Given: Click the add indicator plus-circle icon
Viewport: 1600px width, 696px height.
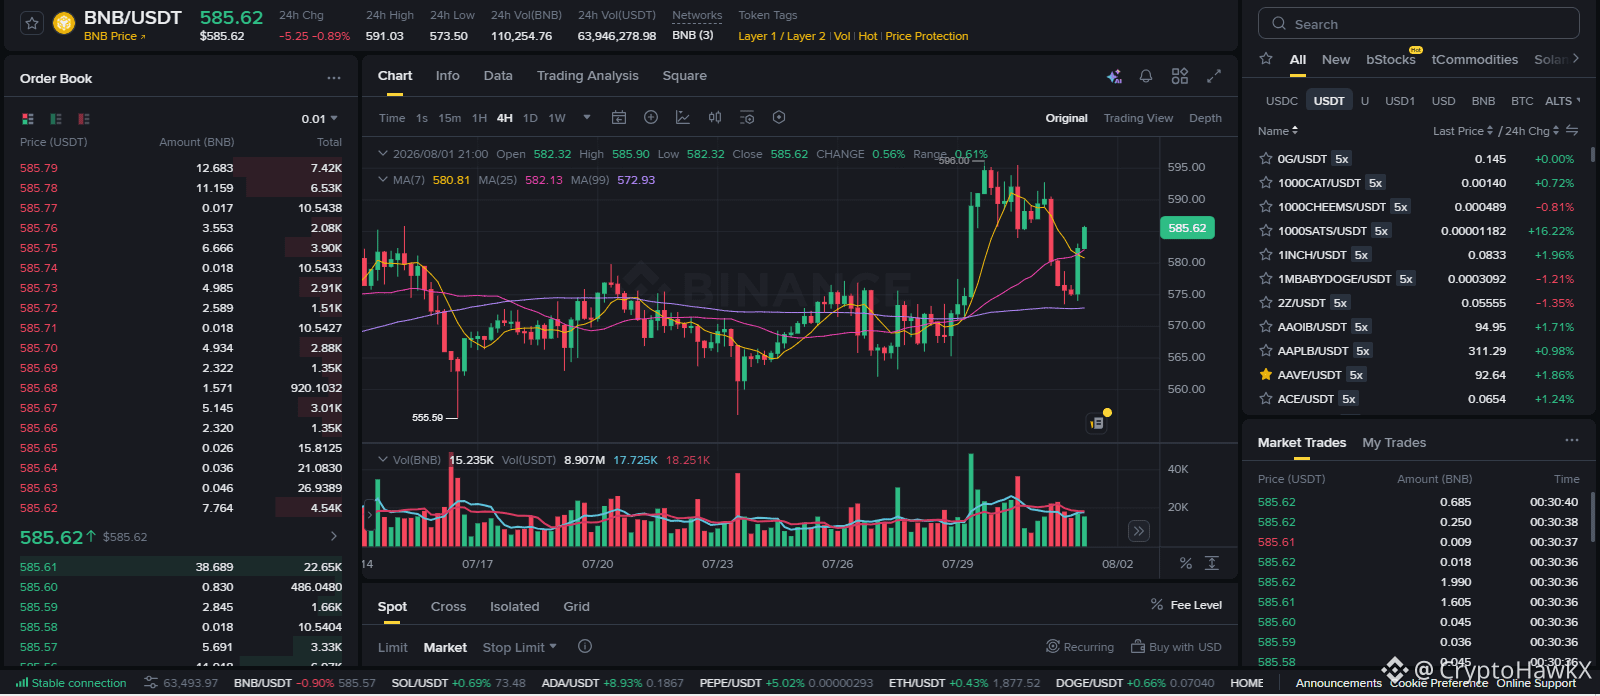Looking at the screenshot, I should pyautogui.click(x=651, y=118).
